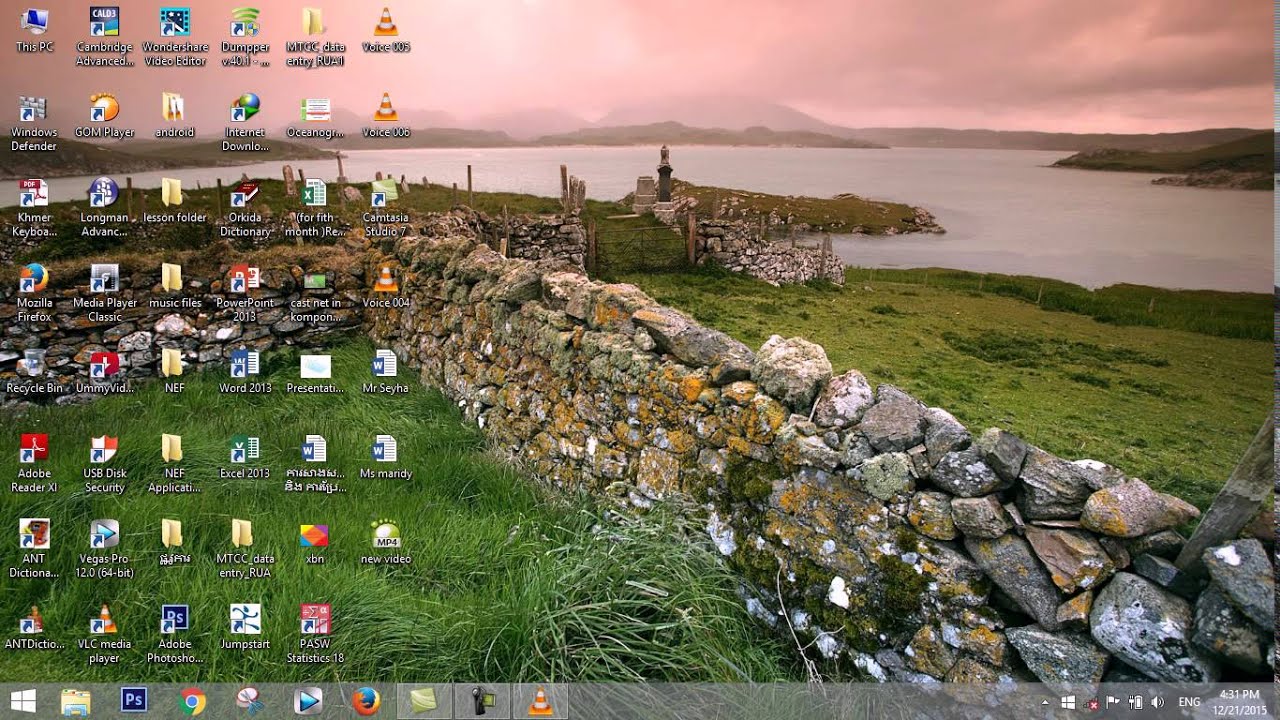Click the Windows Start button
Image resolution: width=1280 pixels, height=720 pixels.
pos(23,701)
